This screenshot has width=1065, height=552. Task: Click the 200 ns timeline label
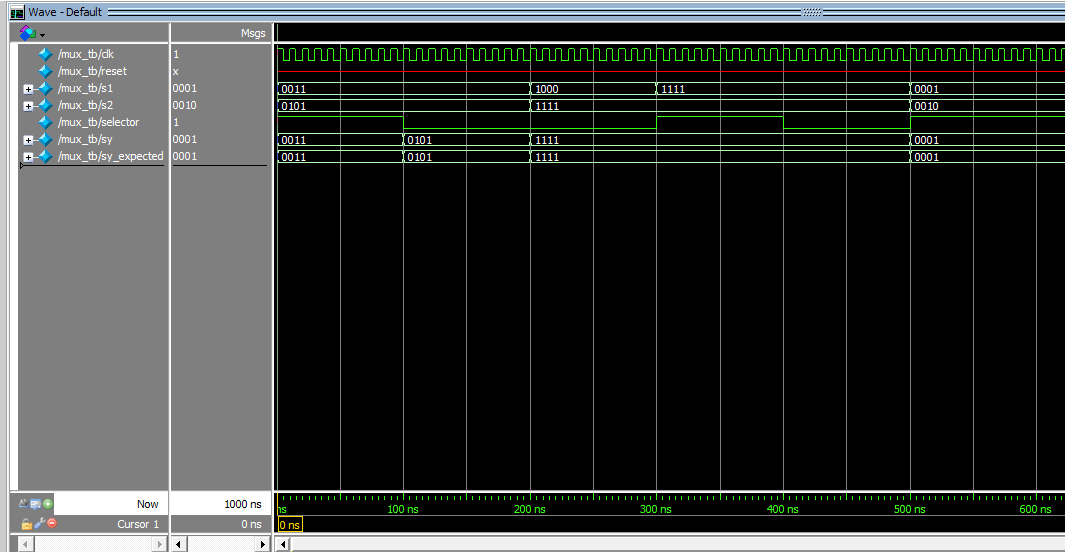[530, 509]
